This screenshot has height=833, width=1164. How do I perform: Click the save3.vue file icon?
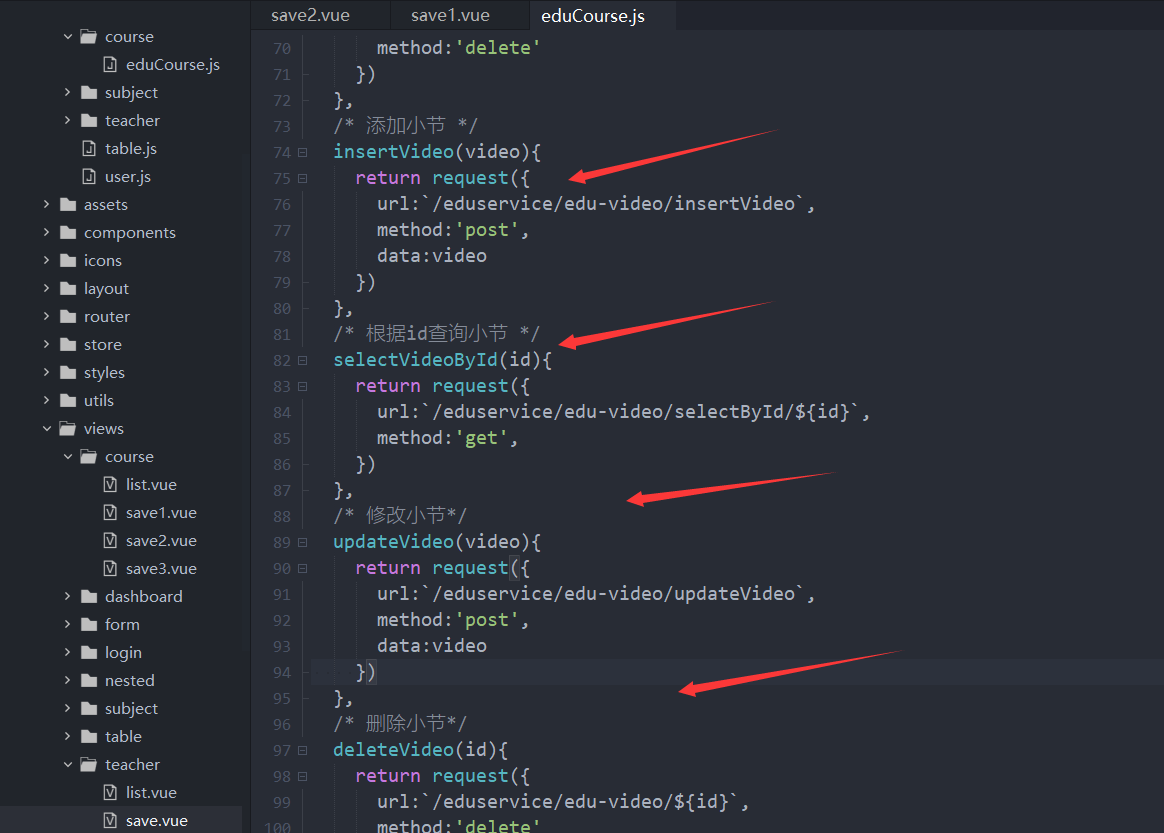pos(110,569)
